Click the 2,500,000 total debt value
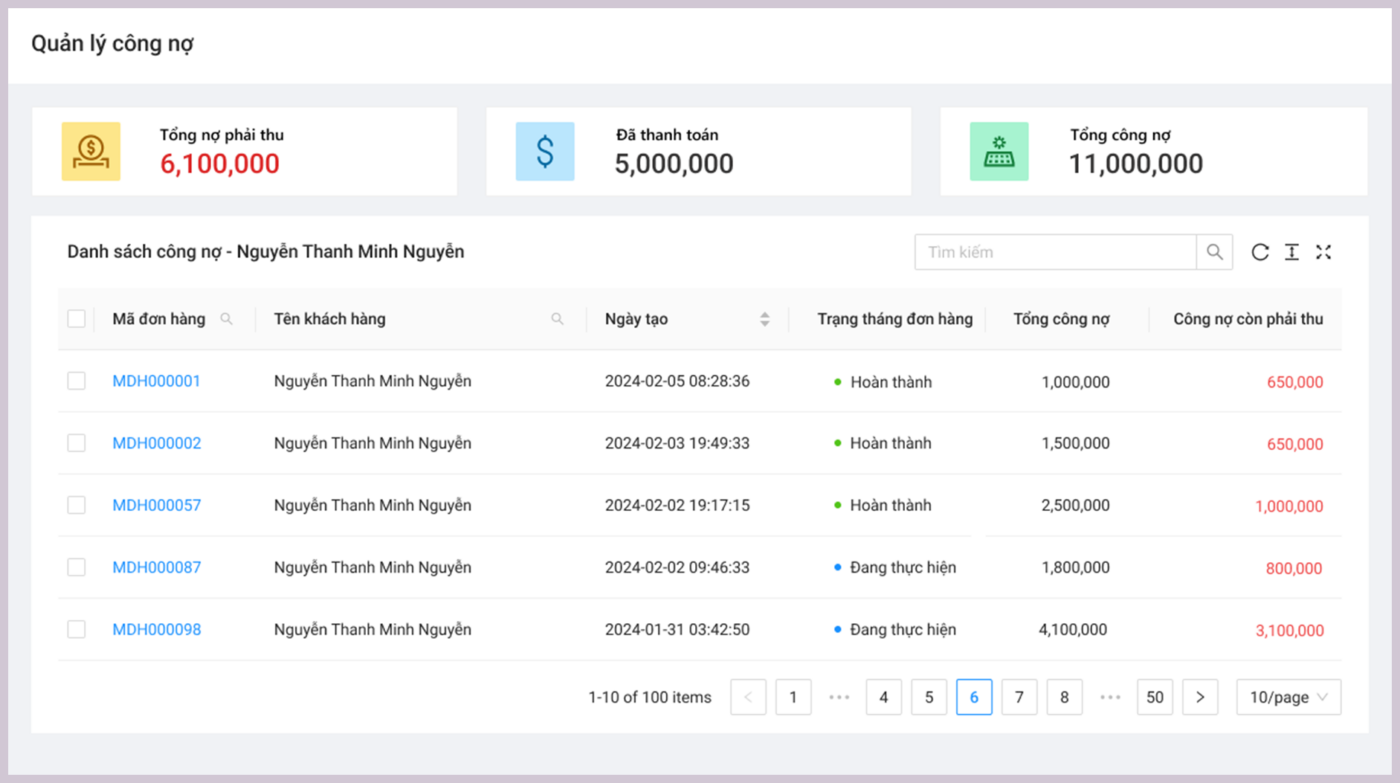The height and width of the screenshot is (783, 1400). tap(1075, 505)
